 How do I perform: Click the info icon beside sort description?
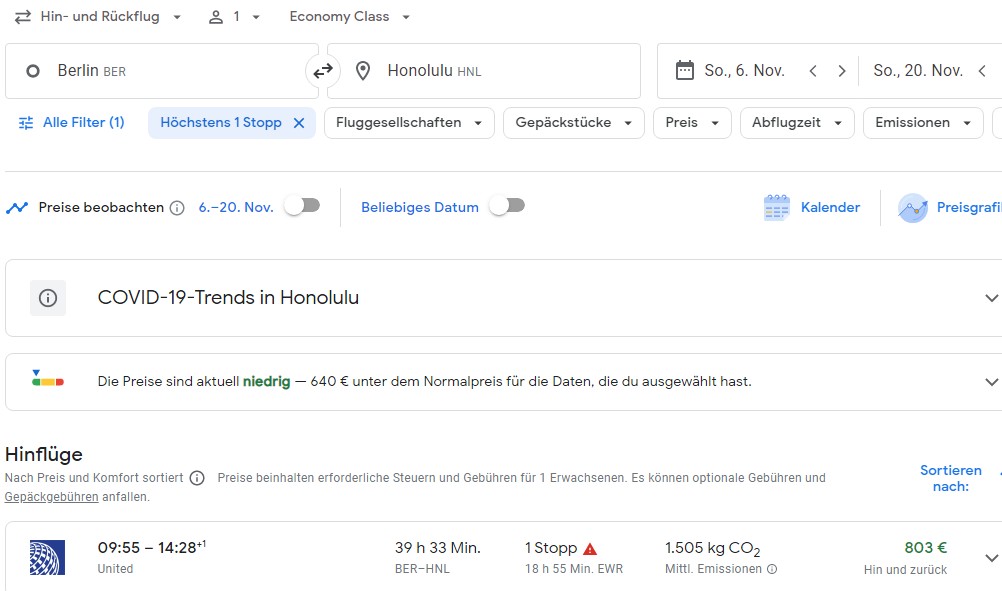click(x=197, y=478)
